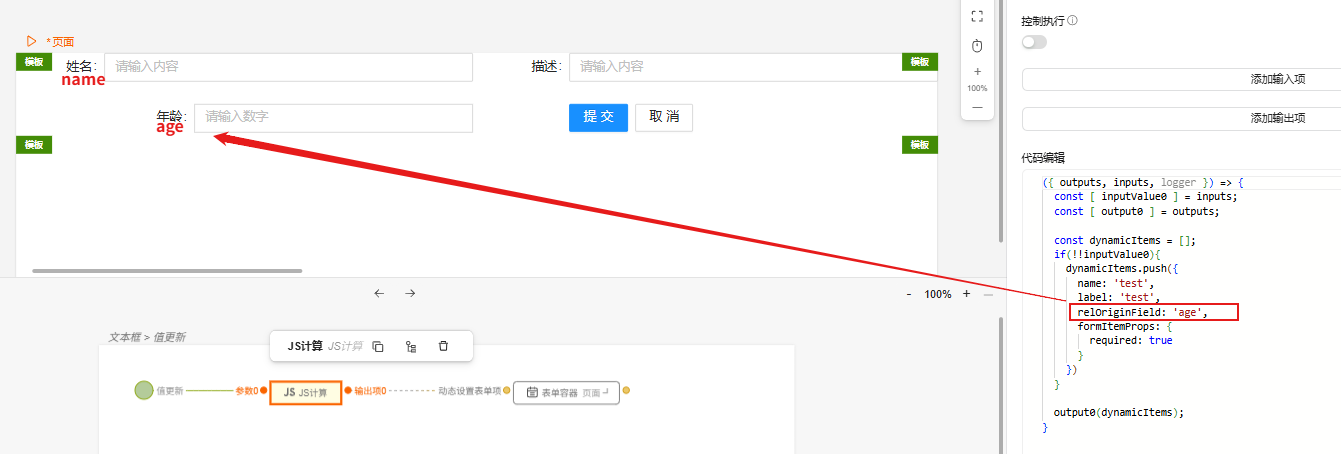
Task: Click the 姓名 text input field
Action: 288,67
